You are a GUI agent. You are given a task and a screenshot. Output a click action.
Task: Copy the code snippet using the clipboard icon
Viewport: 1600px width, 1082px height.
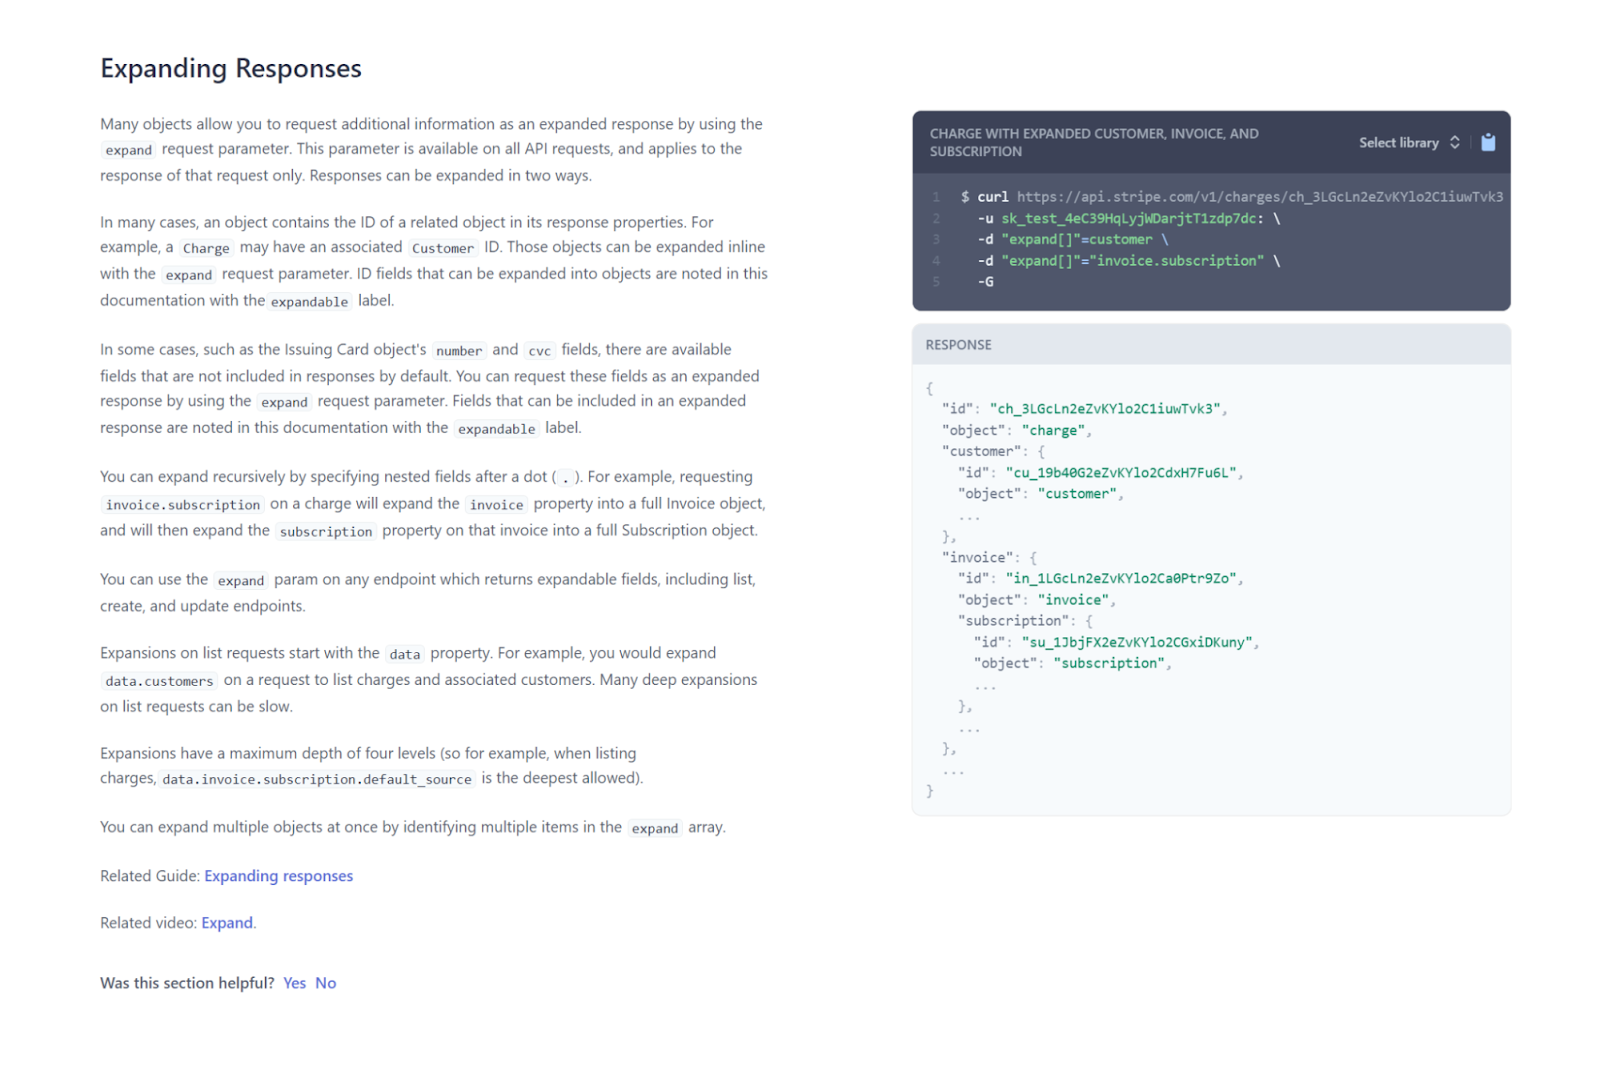[1488, 142]
